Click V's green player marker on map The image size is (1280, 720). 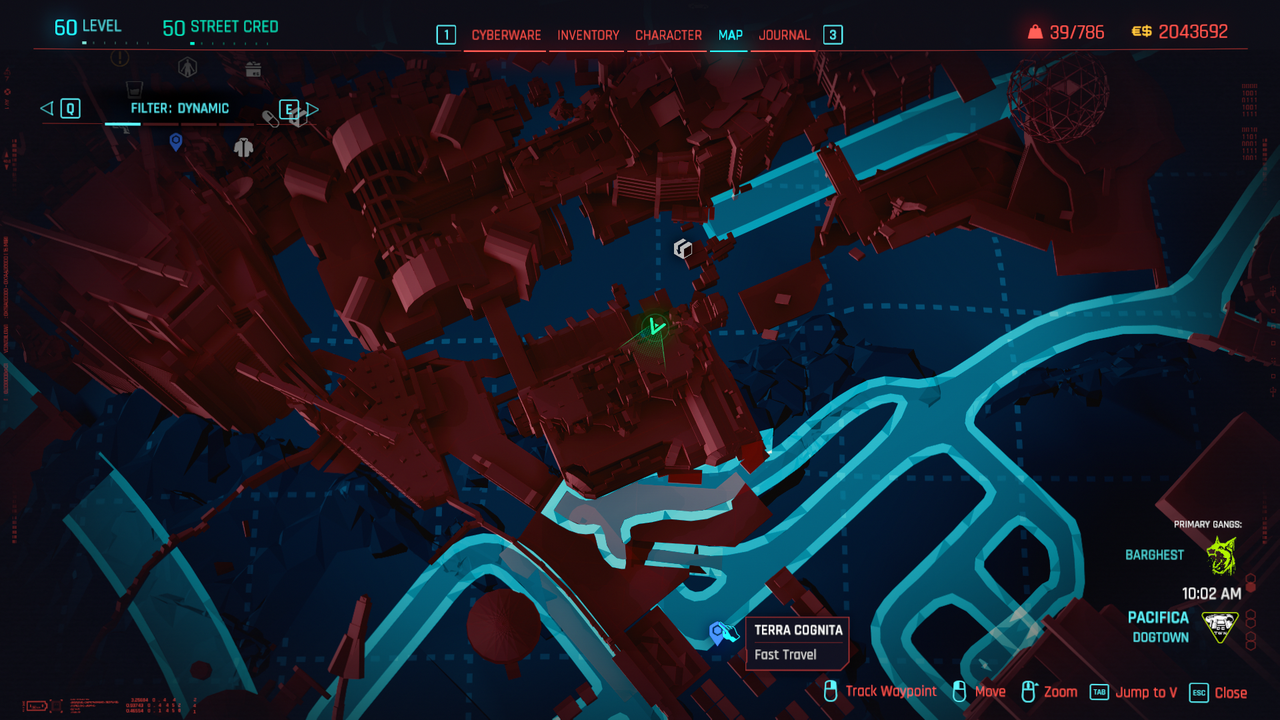(656, 326)
